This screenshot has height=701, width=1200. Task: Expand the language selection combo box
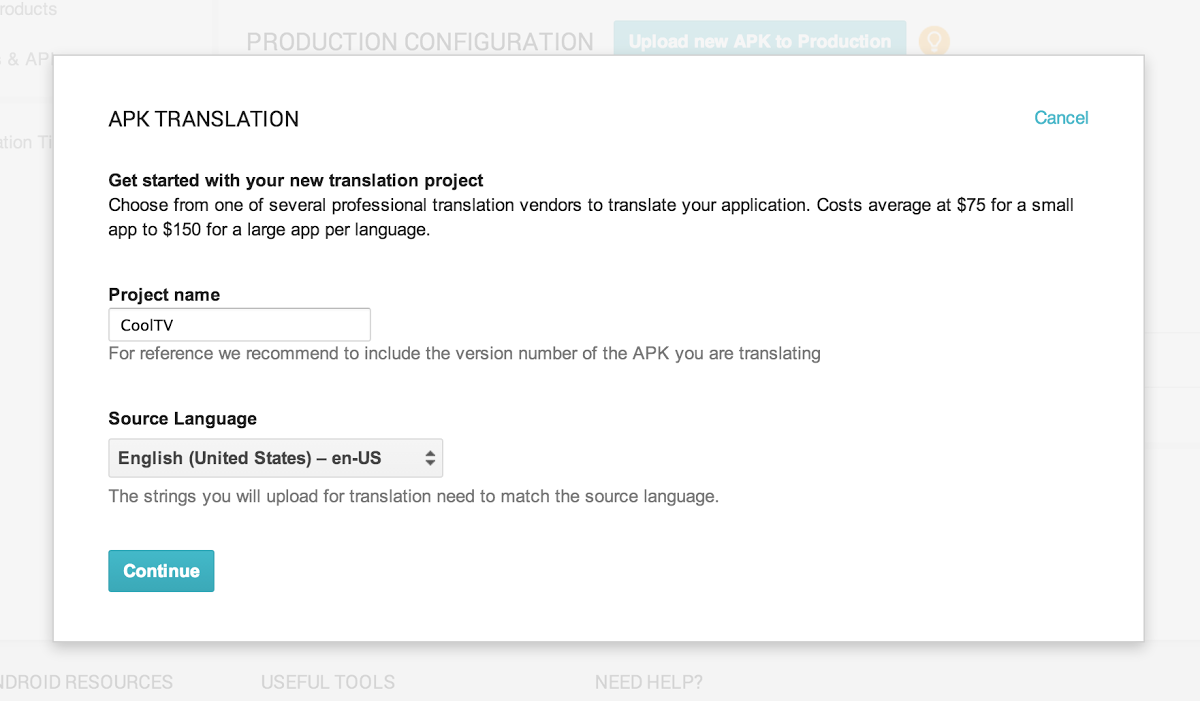[276, 457]
